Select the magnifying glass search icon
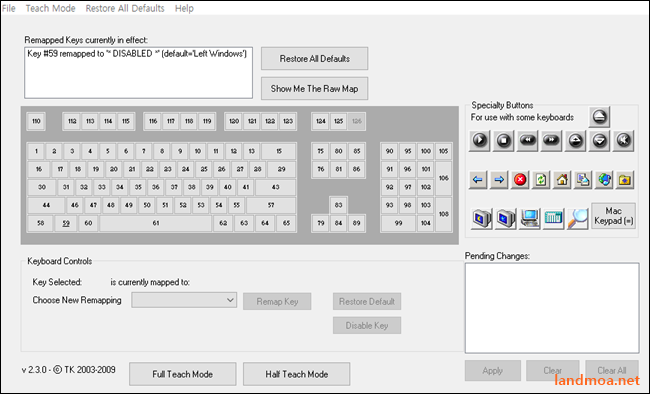This screenshot has height=394, width=650. (577, 218)
